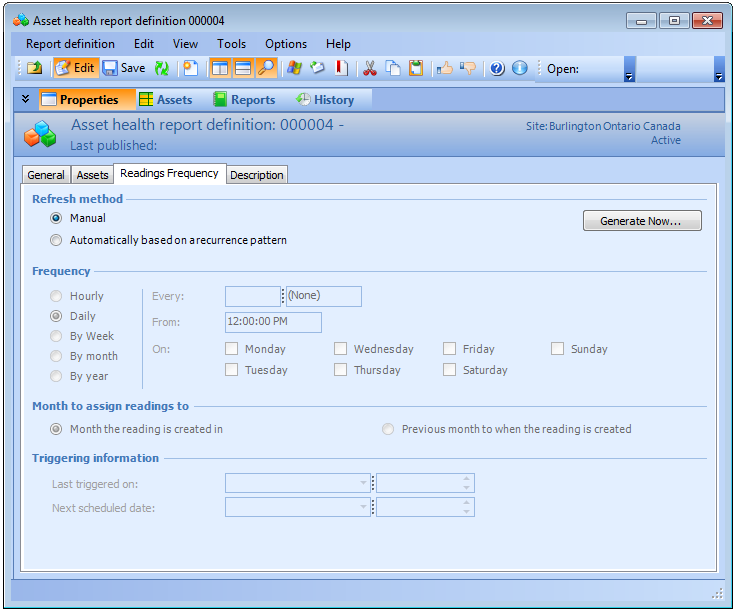Click the thumbs up approve icon
This screenshot has width=736, height=611.
point(445,68)
